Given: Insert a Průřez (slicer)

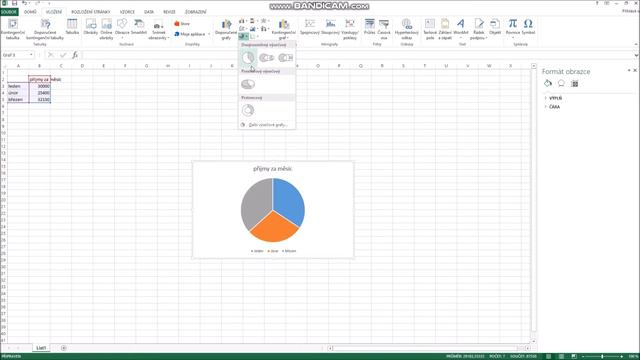Looking at the screenshot, I should [370, 27].
